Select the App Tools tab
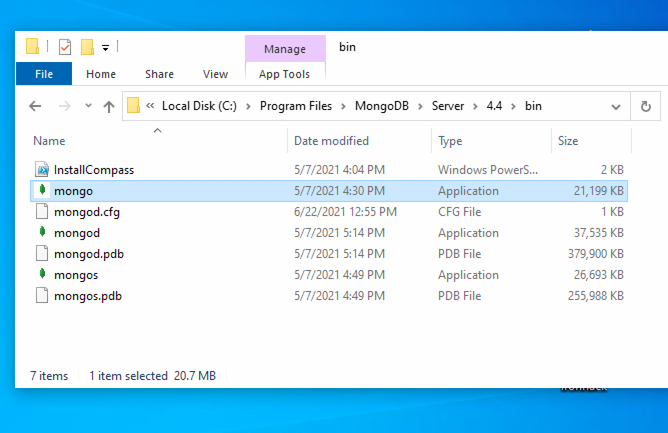 [x=284, y=74]
